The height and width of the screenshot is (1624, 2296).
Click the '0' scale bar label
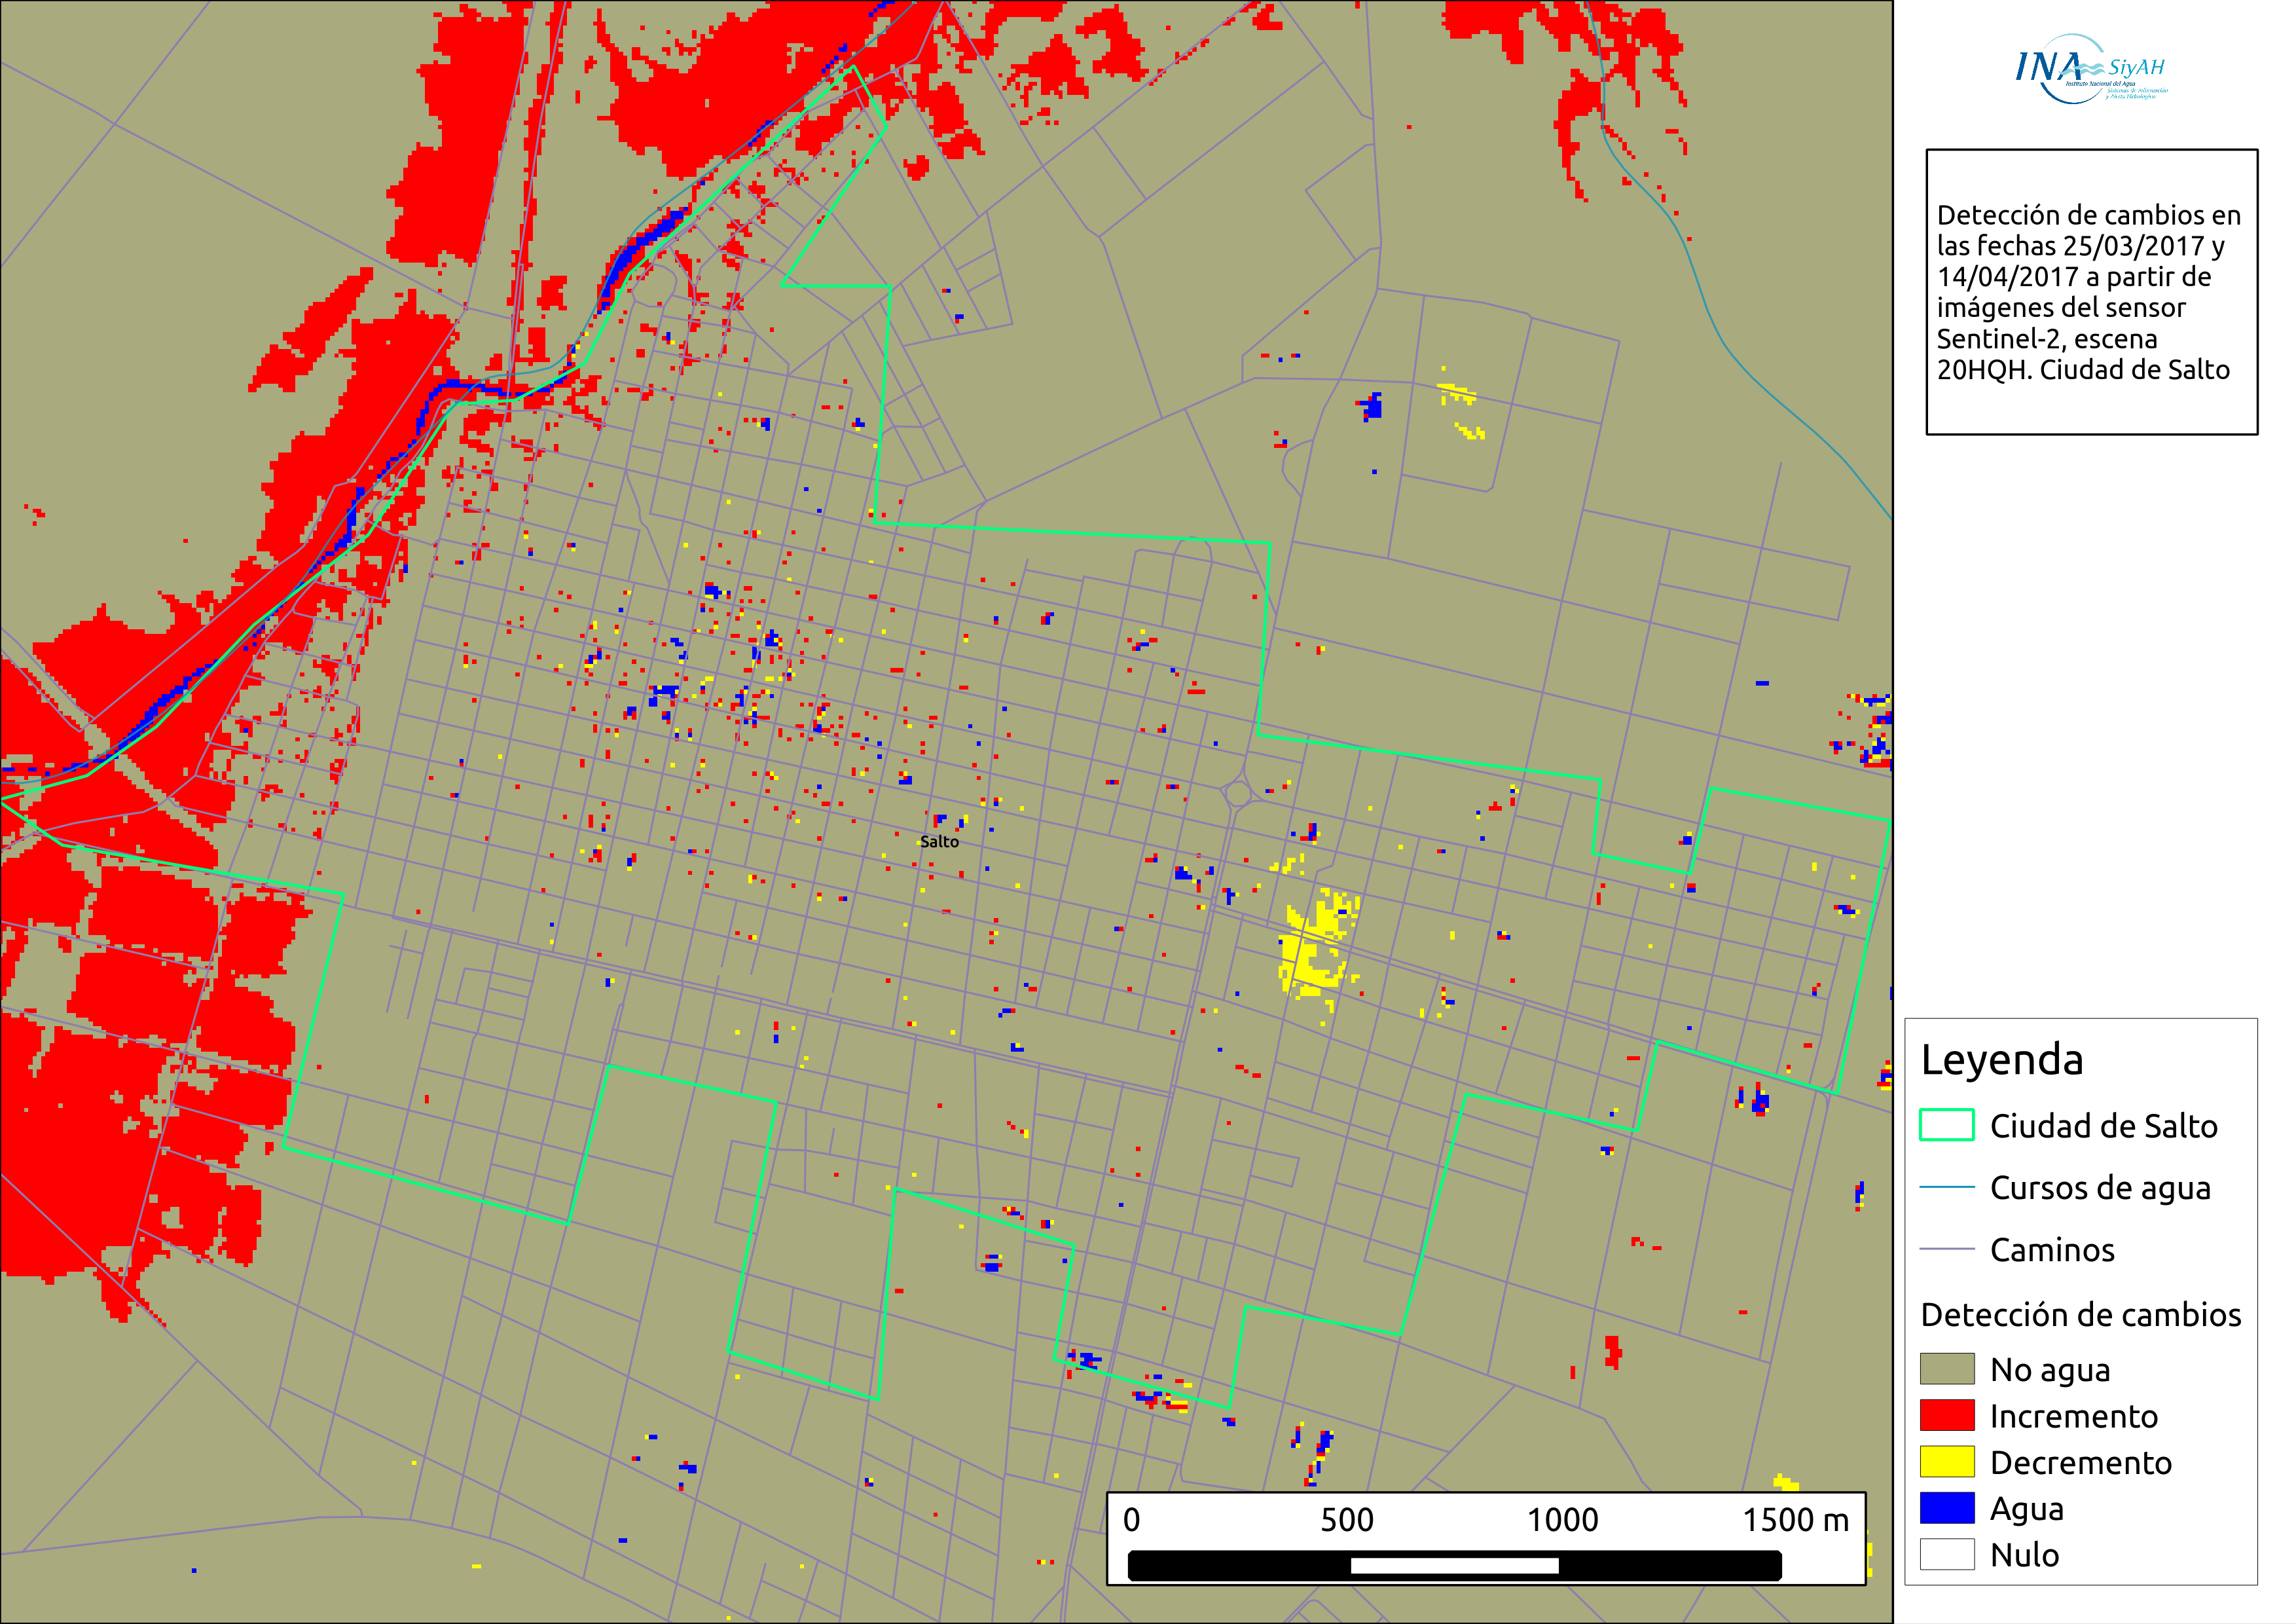[x=1131, y=1520]
